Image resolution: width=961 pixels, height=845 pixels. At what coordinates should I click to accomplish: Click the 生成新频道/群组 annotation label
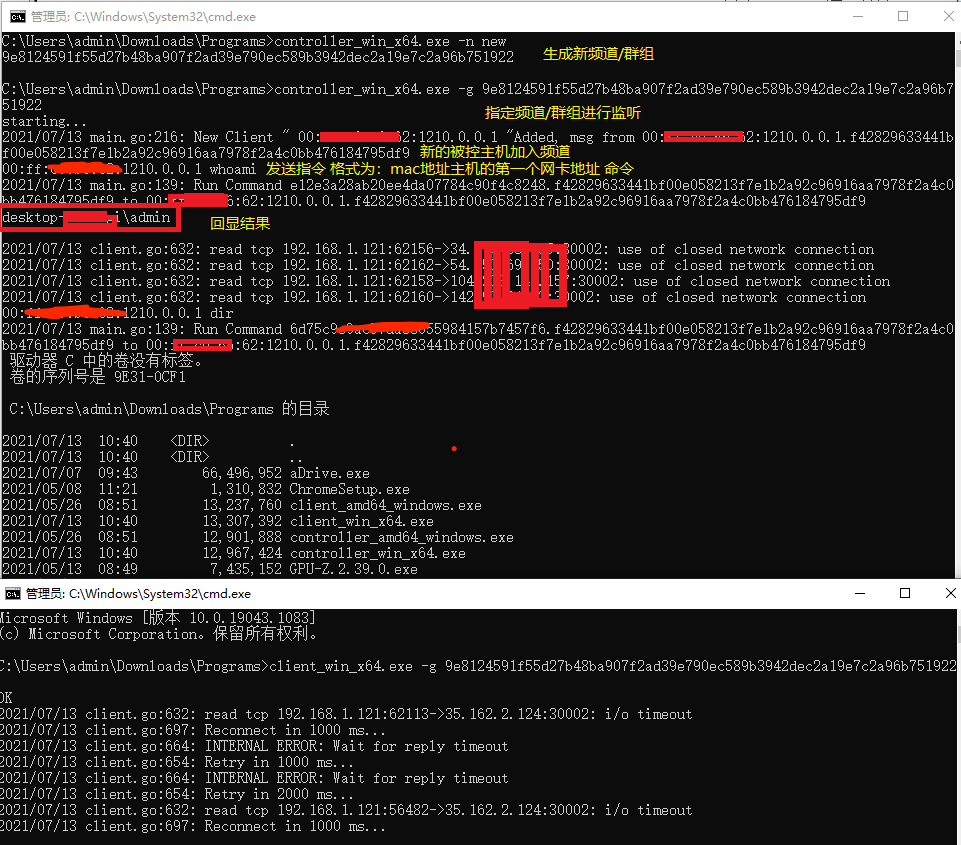coord(598,54)
